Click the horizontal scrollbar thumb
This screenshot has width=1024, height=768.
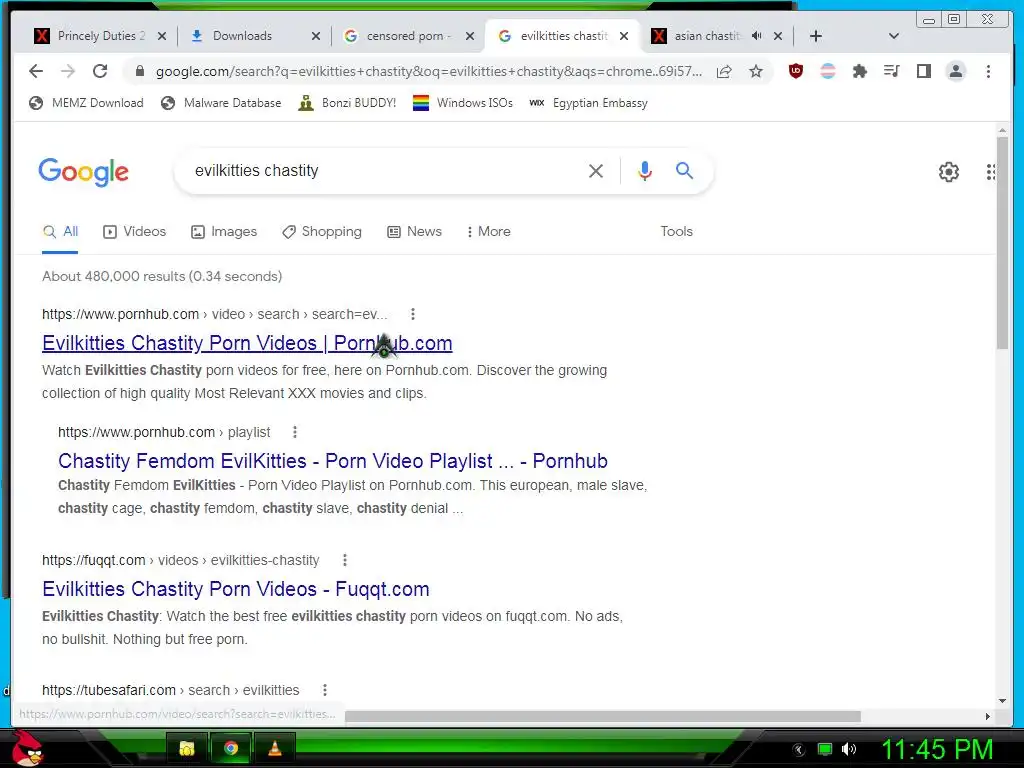click(602, 716)
